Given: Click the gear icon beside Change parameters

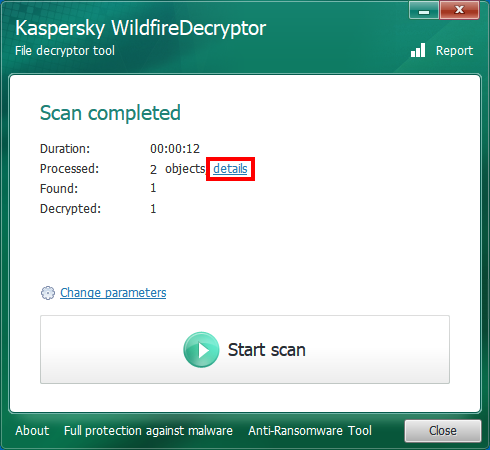Looking at the screenshot, I should pos(48,293).
